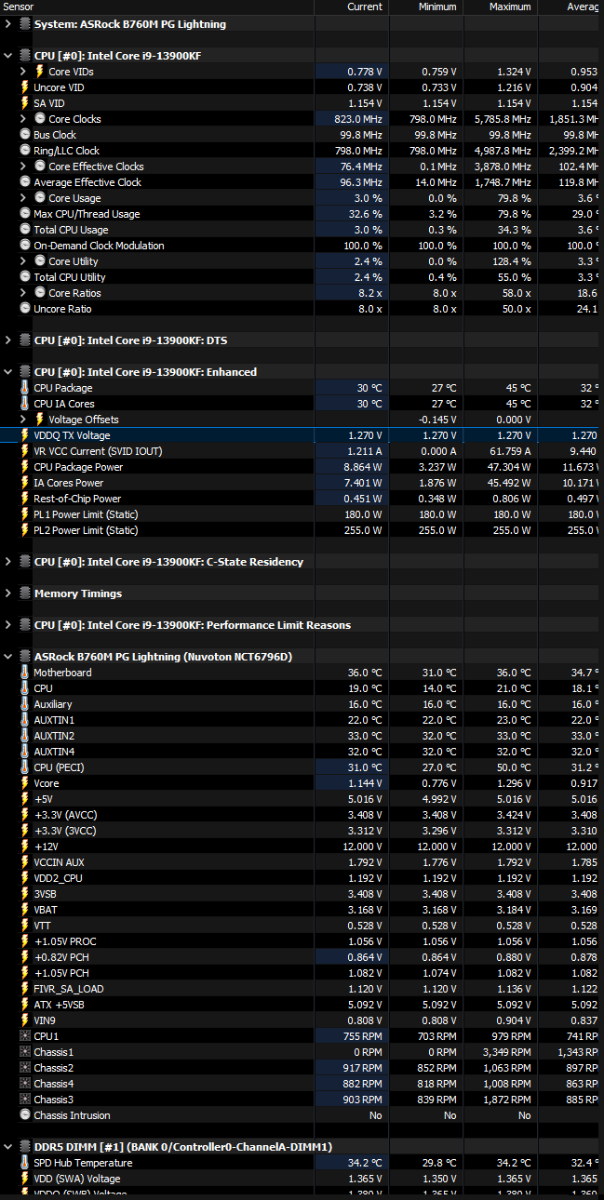
Task: Expand the Core Usage row
Action: point(24,198)
